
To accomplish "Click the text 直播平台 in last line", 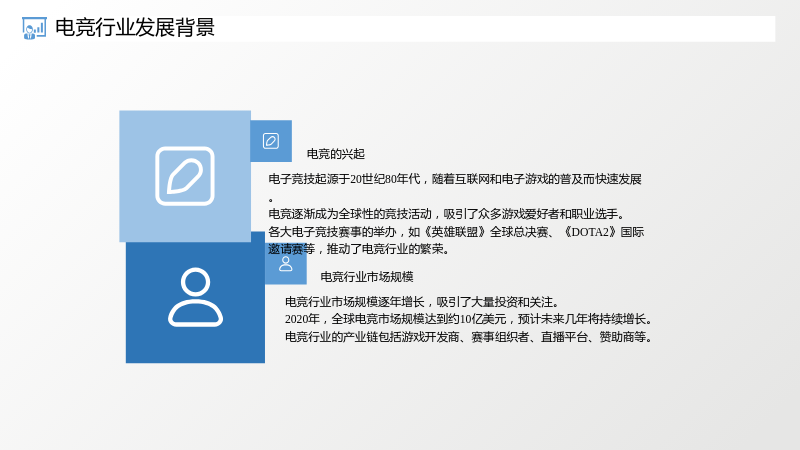I will 564,337.
